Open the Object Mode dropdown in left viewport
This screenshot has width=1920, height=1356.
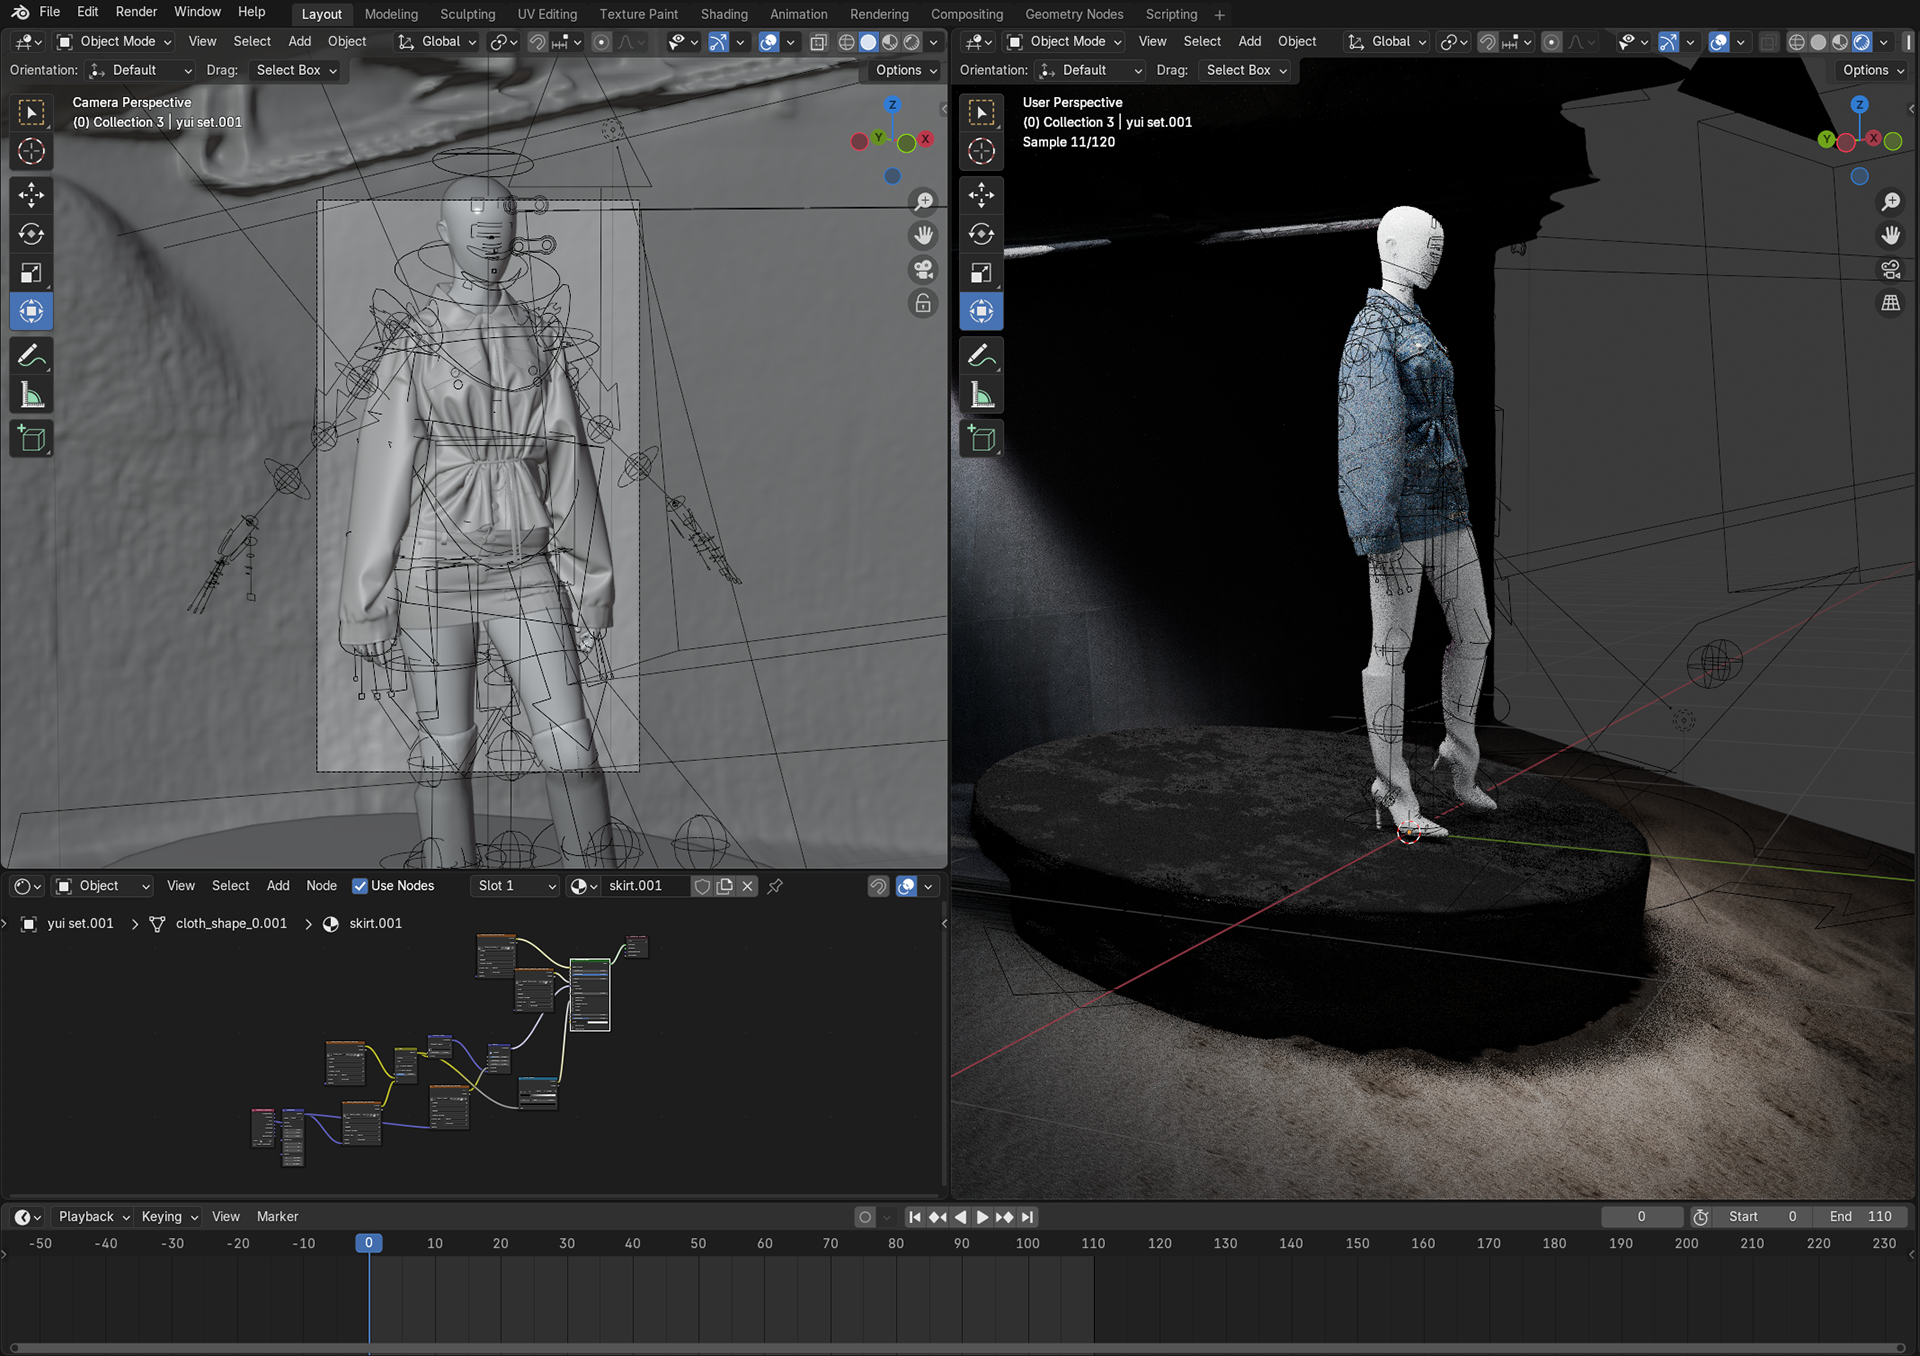click(x=115, y=41)
